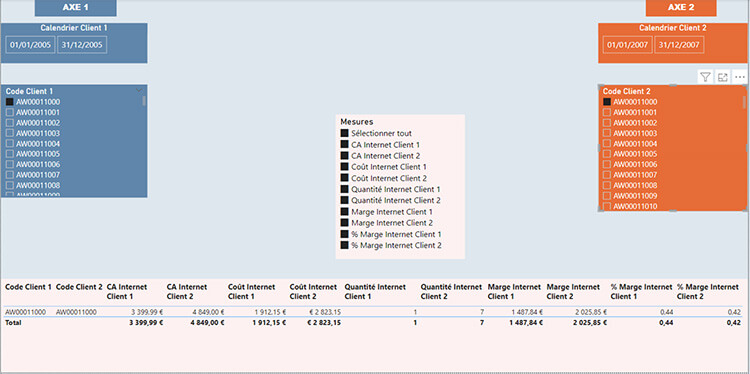Sort by CA Internet Client 2 column header
750x374 pixels.
[x=187, y=291]
